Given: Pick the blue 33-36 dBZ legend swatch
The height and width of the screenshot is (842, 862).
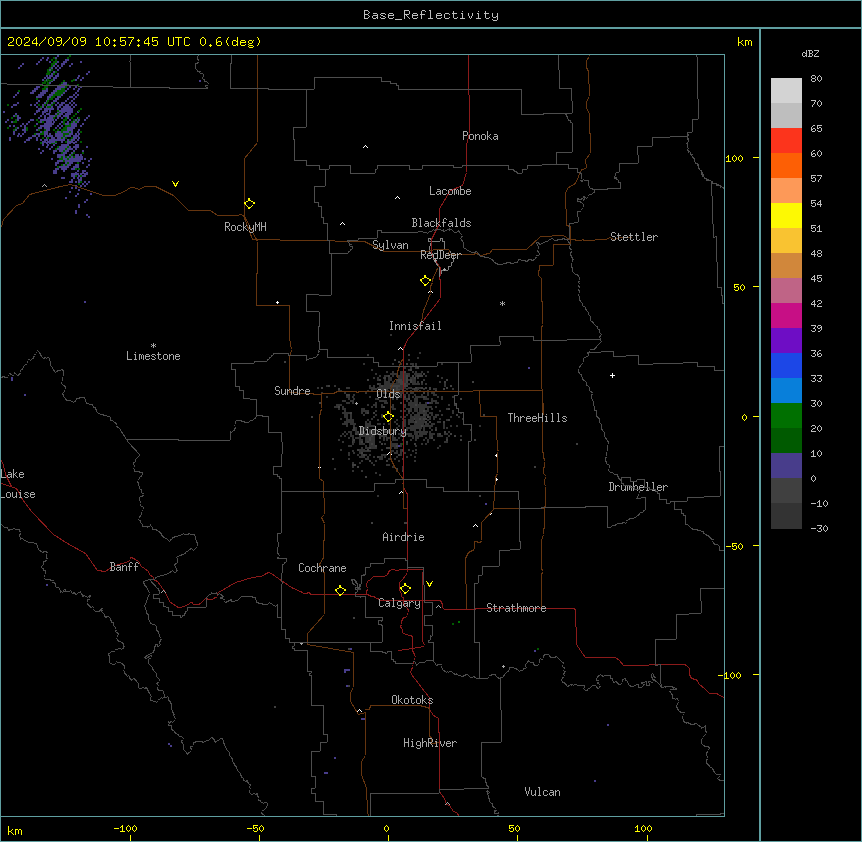Looking at the screenshot, I should pyautogui.click(x=786, y=365).
